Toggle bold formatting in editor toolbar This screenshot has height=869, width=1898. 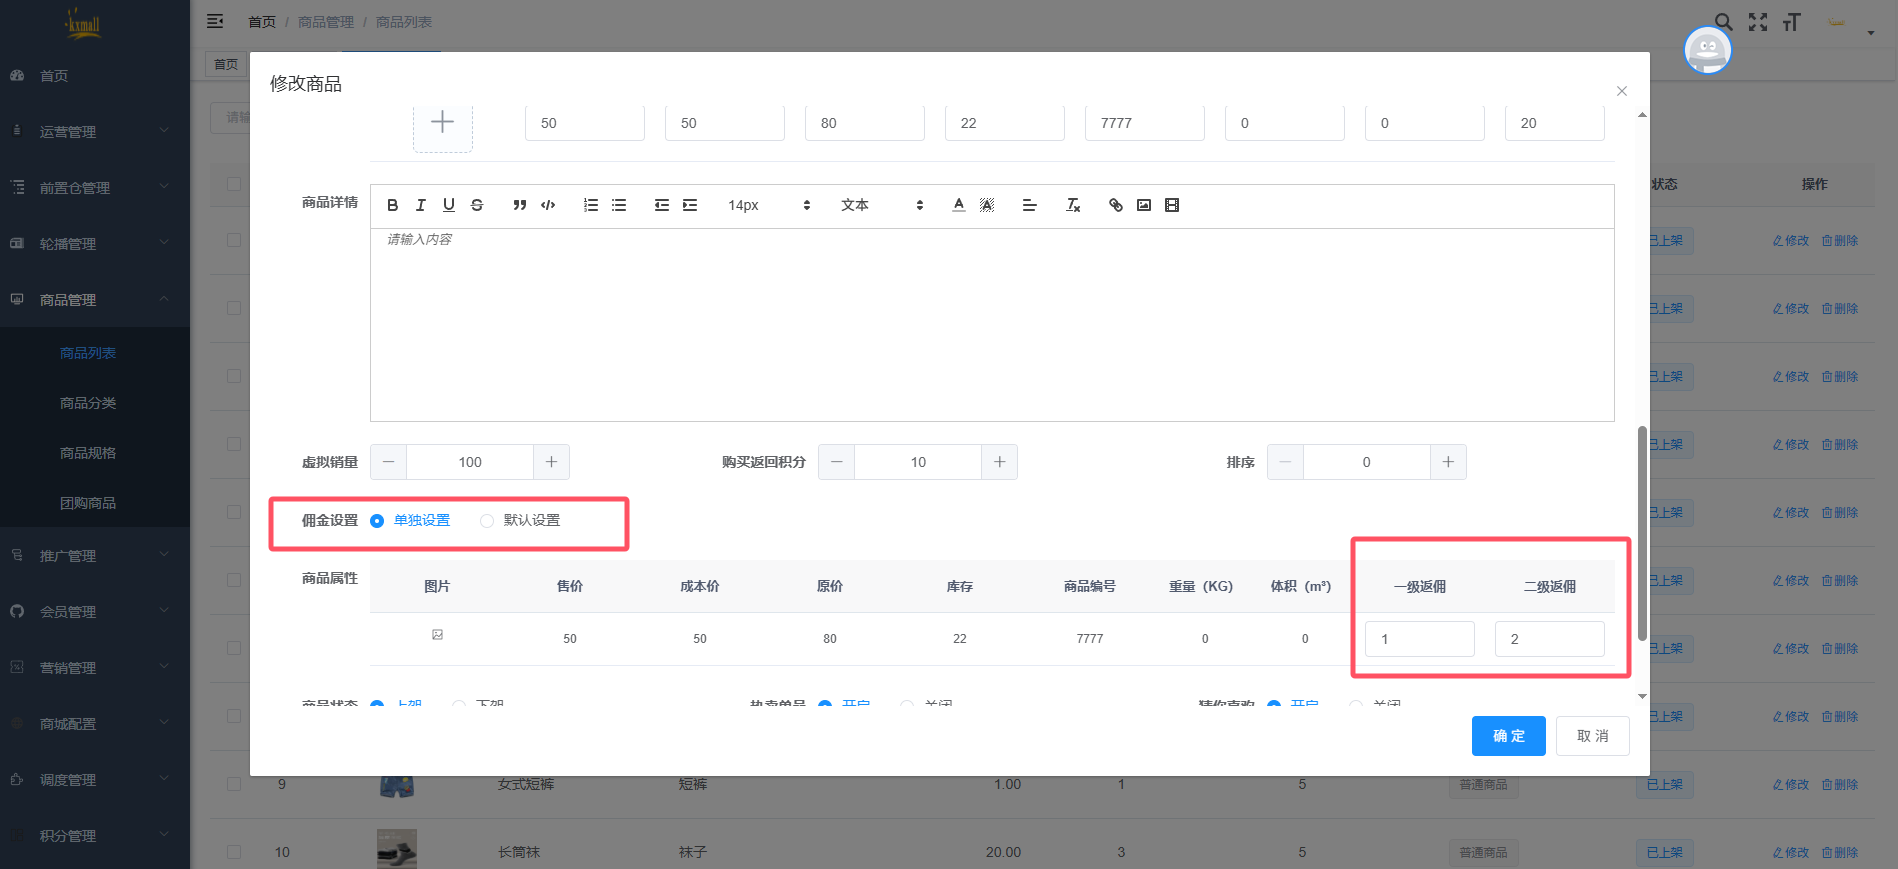pos(392,205)
